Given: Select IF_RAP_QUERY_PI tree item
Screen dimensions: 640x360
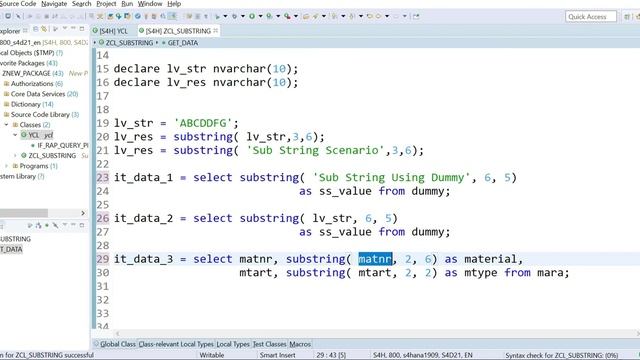Looking at the screenshot, I should (62, 145).
